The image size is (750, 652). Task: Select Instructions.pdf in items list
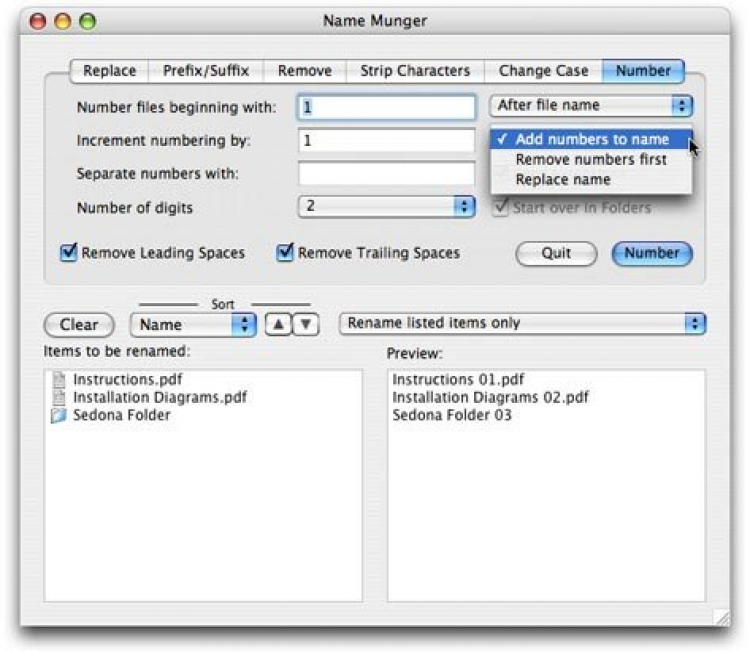[x=128, y=379]
